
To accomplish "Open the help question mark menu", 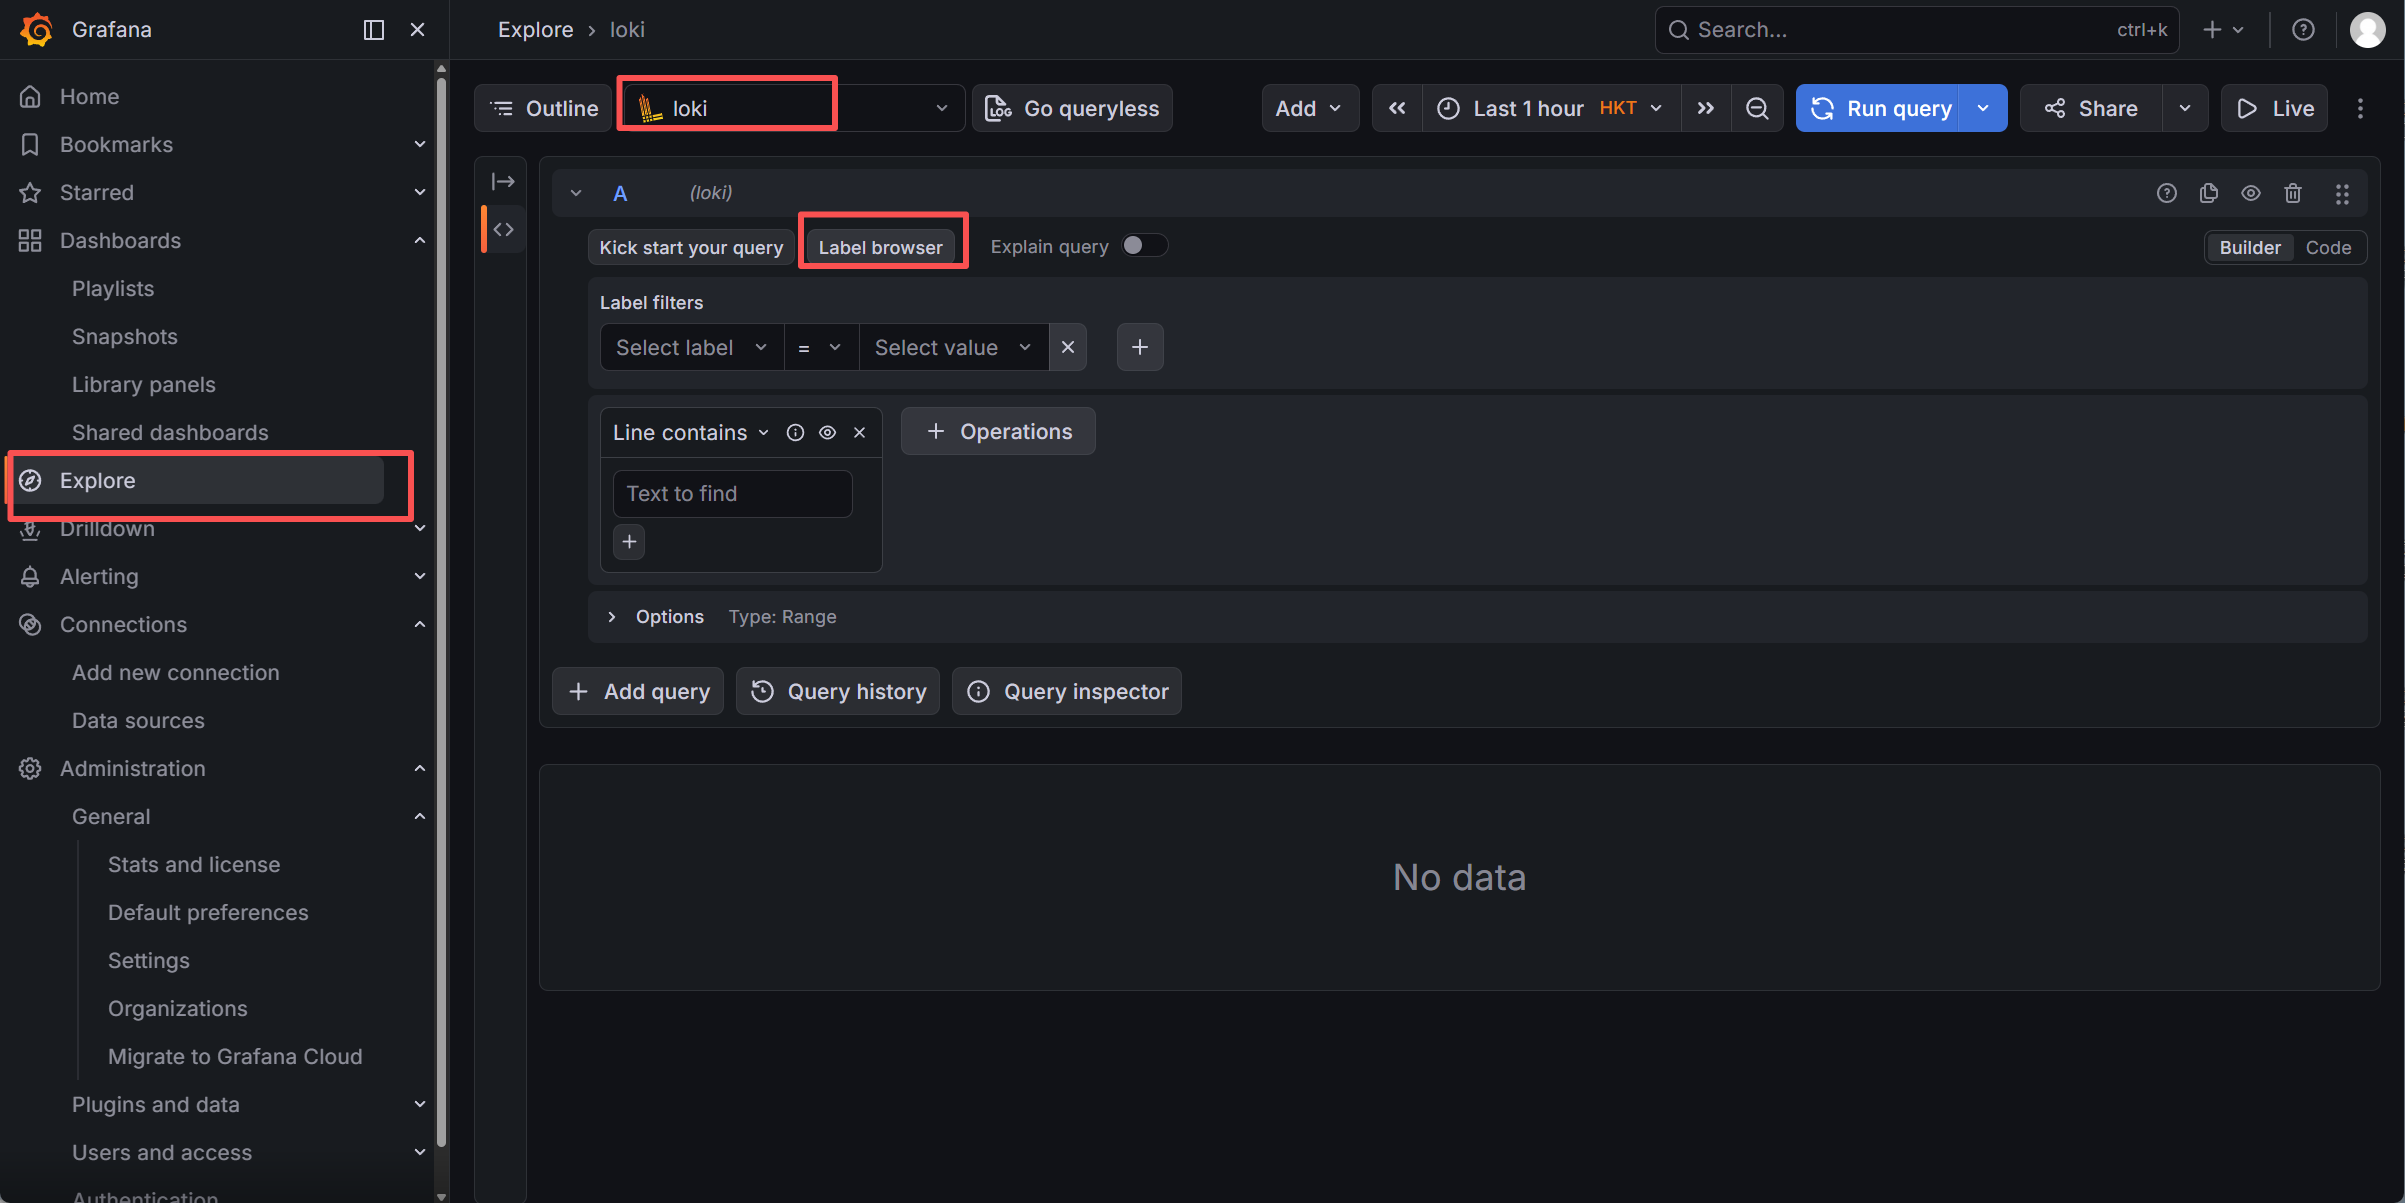I will [x=2303, y=30].
